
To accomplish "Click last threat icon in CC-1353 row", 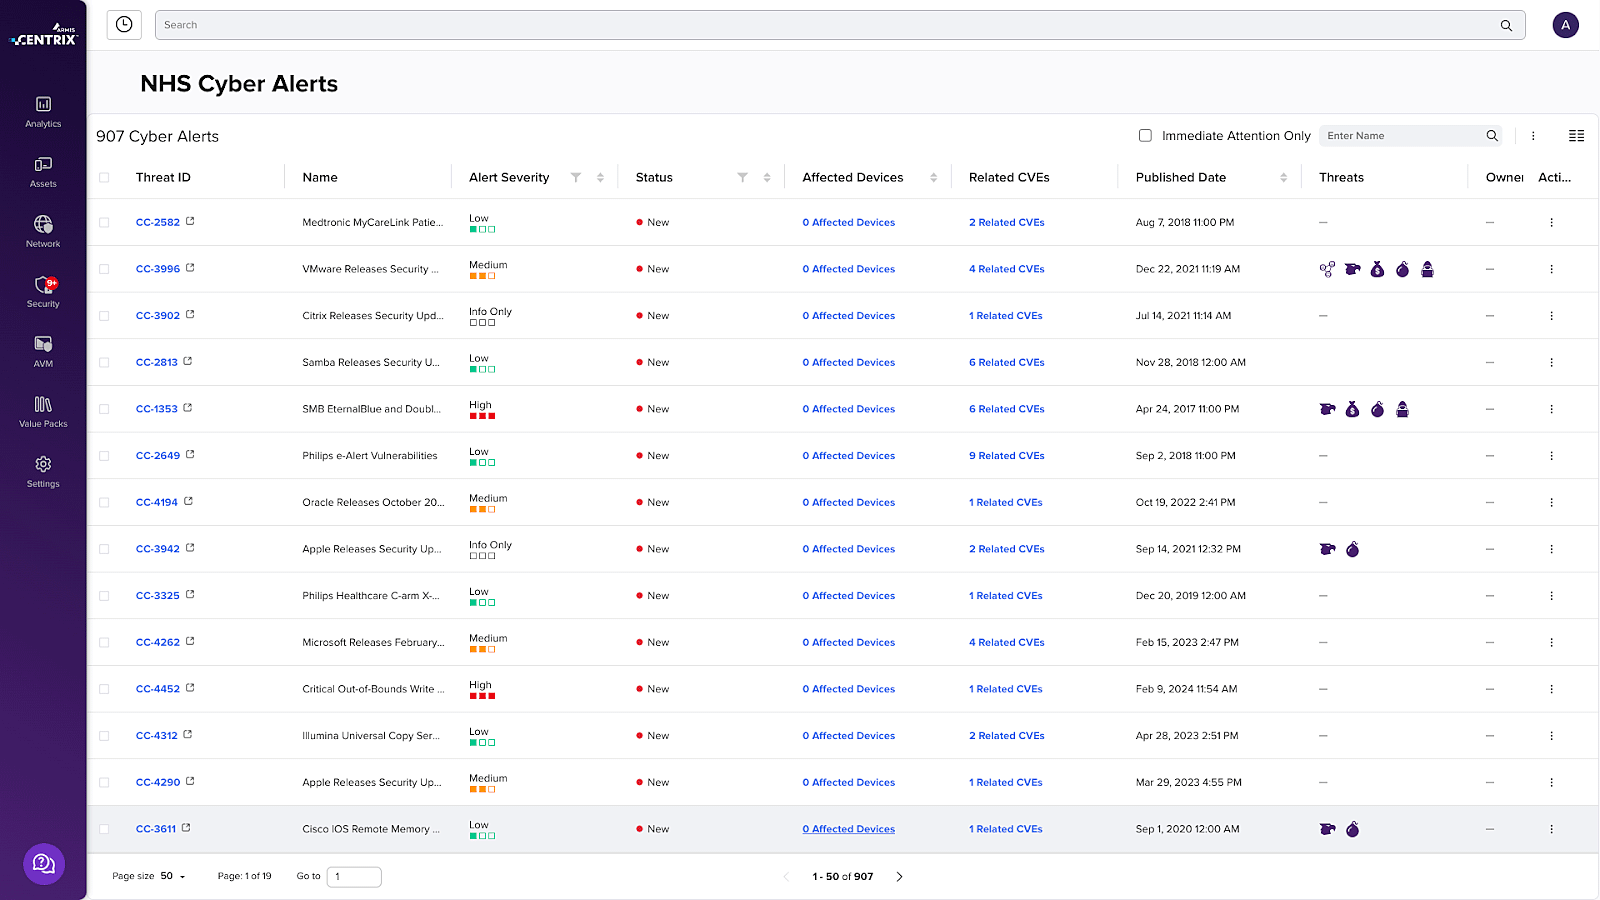I will 1403,409.
